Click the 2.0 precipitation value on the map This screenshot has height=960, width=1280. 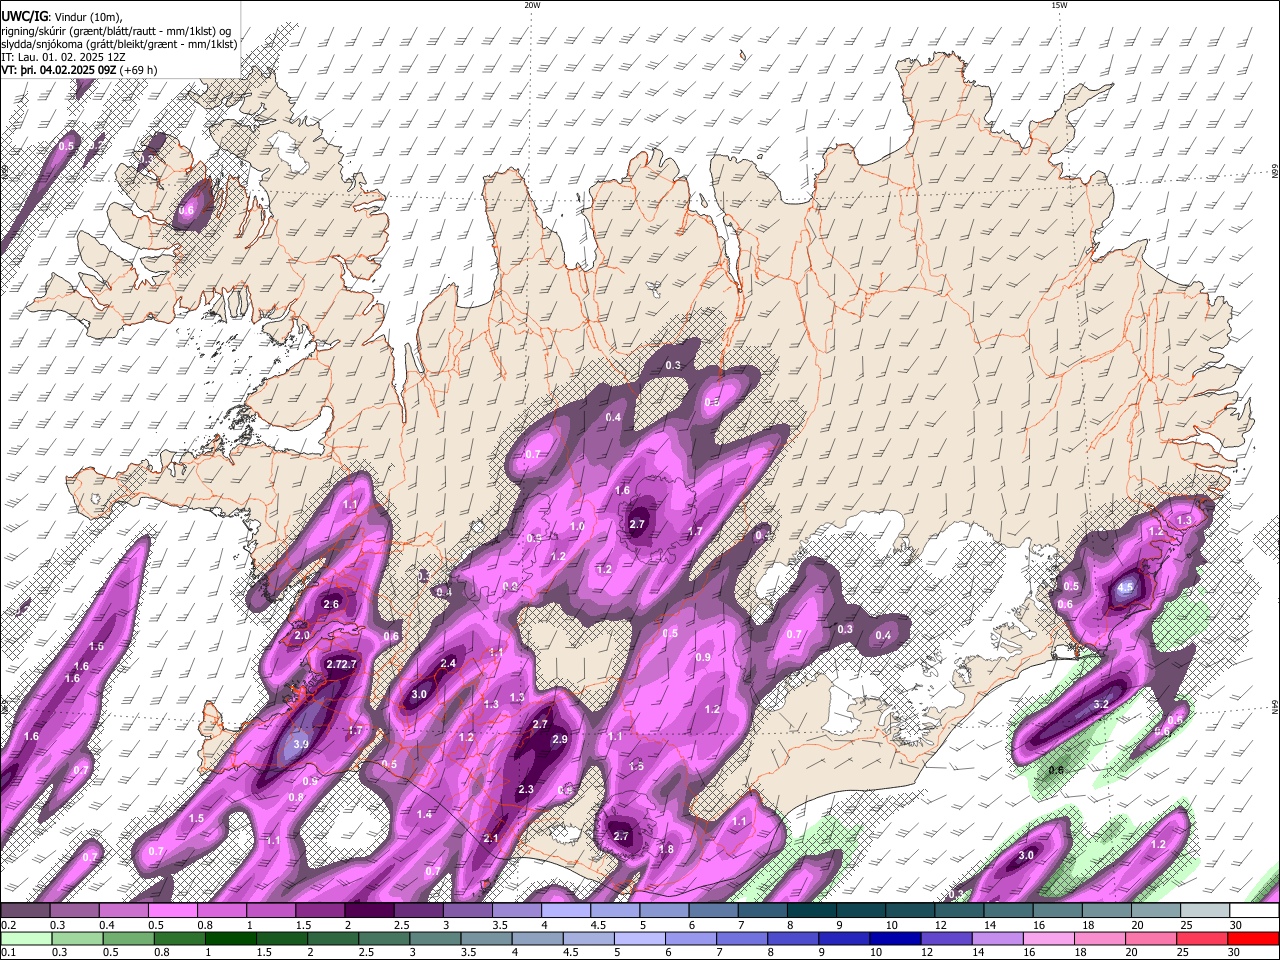[302, 636]
